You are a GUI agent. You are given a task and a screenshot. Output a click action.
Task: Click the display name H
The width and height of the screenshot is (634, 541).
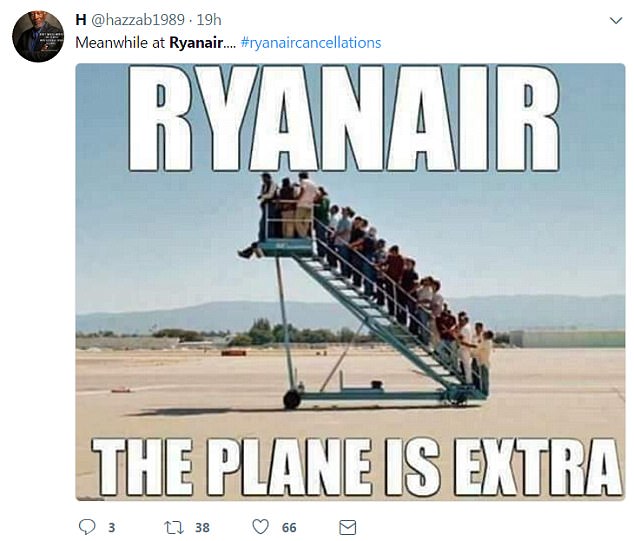pos(81,20)
